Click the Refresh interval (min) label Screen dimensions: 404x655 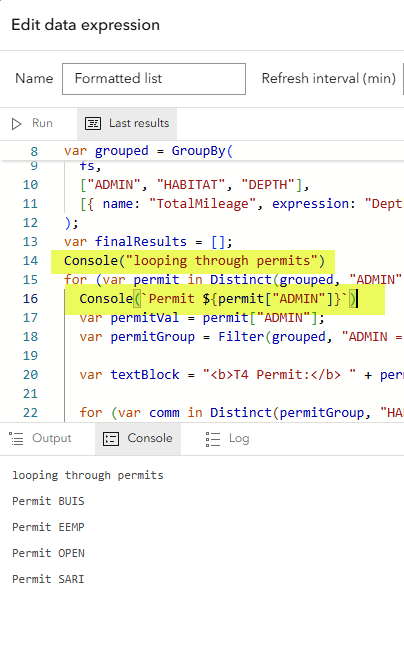click(x=328, y=79)
